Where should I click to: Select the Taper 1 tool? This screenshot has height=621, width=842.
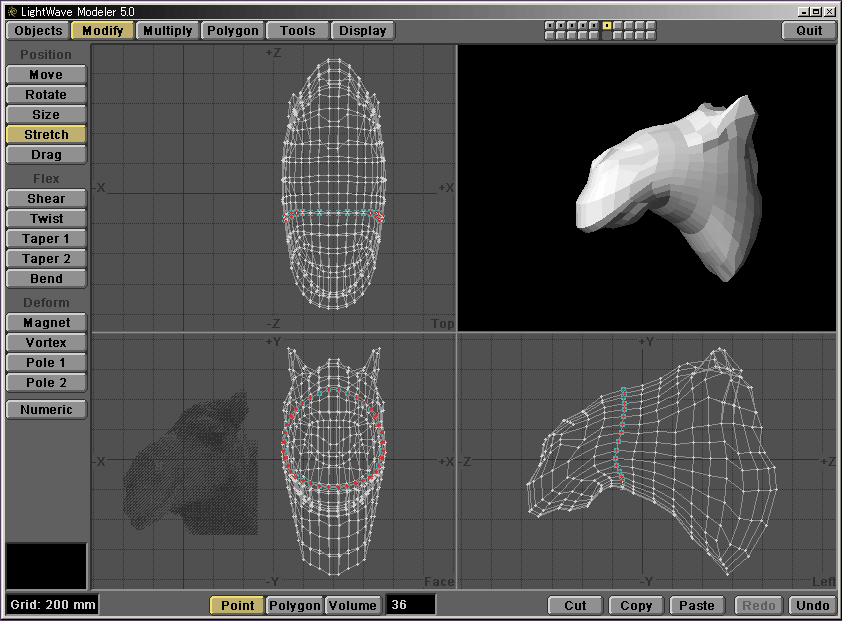point(46,239)
